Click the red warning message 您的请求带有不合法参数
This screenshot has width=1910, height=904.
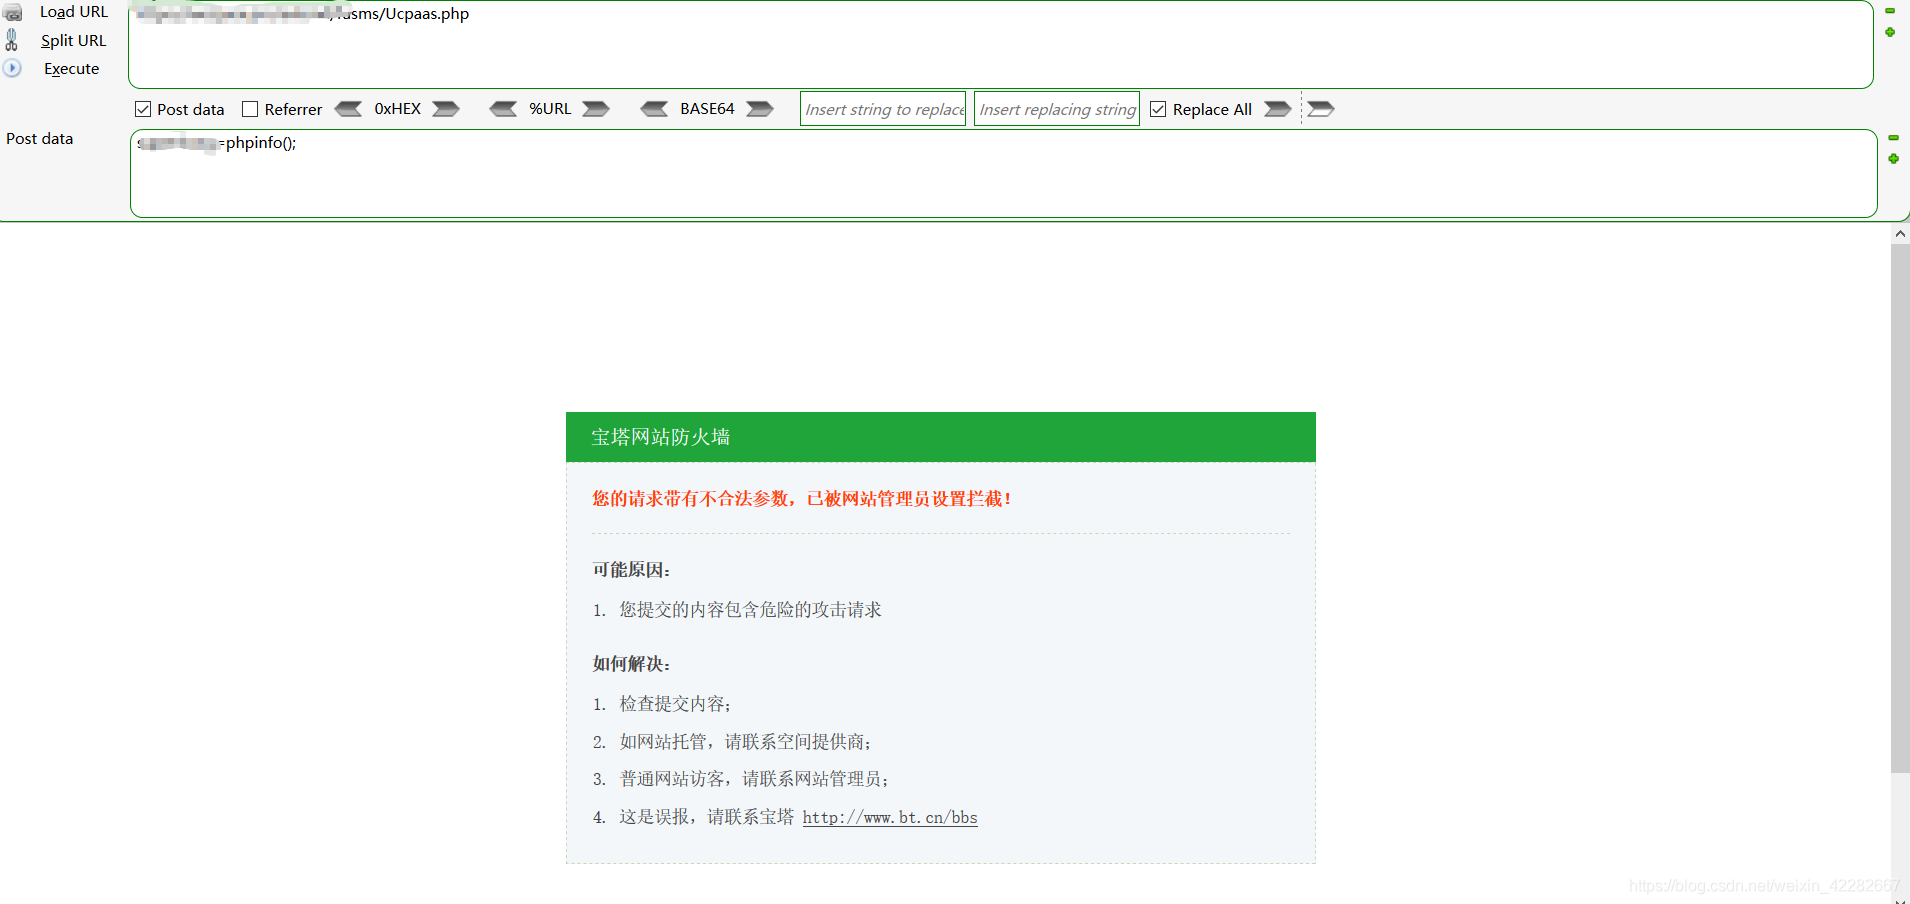[802, 499]
